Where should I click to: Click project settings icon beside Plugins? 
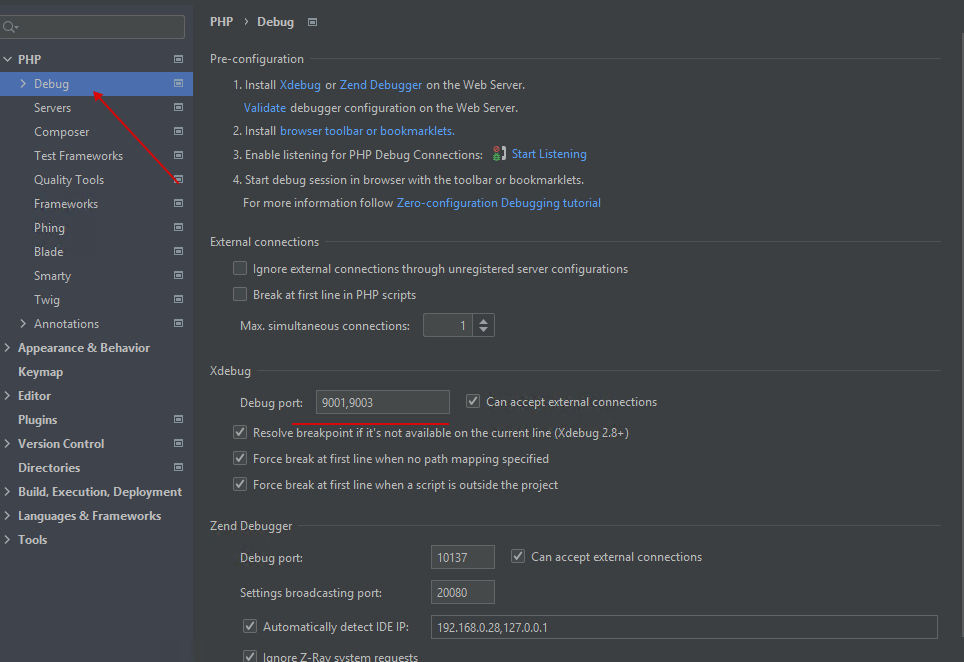coord(178,420)
